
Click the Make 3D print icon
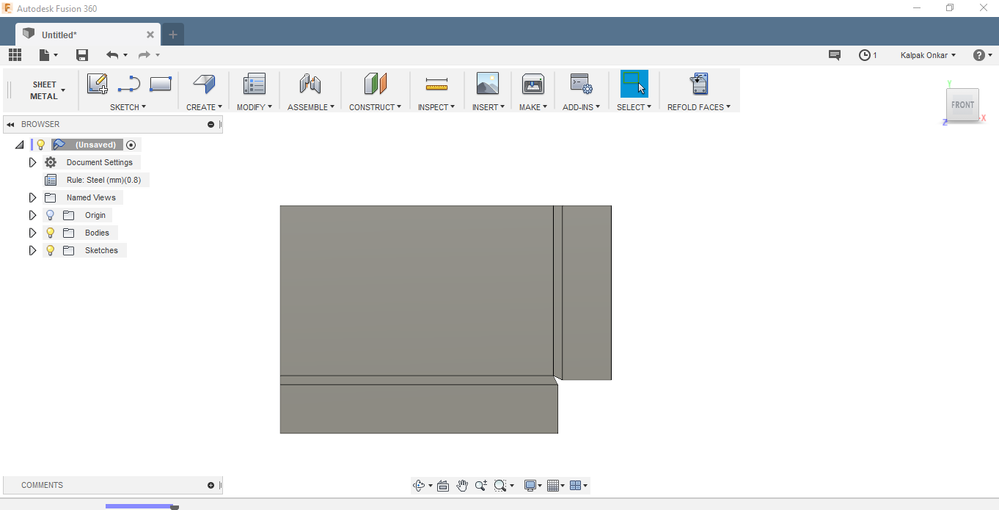coord(533,84)
